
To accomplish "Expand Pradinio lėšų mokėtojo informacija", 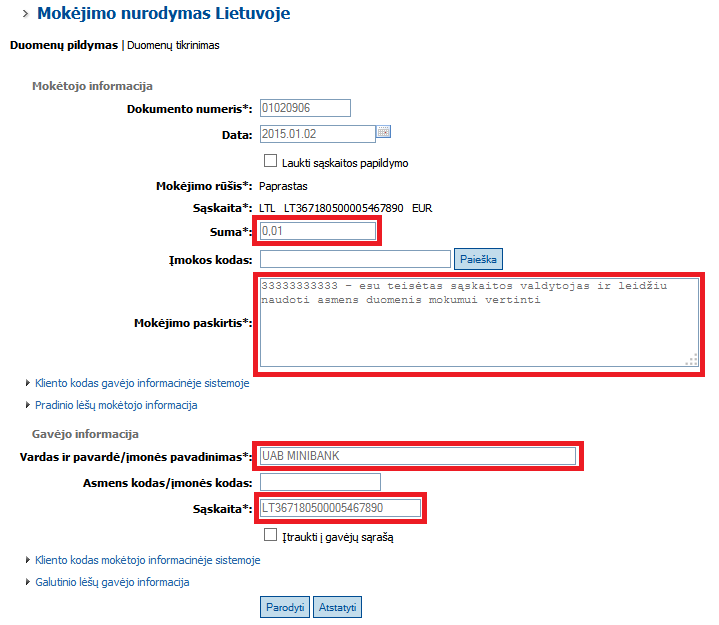I will [116, 405].
